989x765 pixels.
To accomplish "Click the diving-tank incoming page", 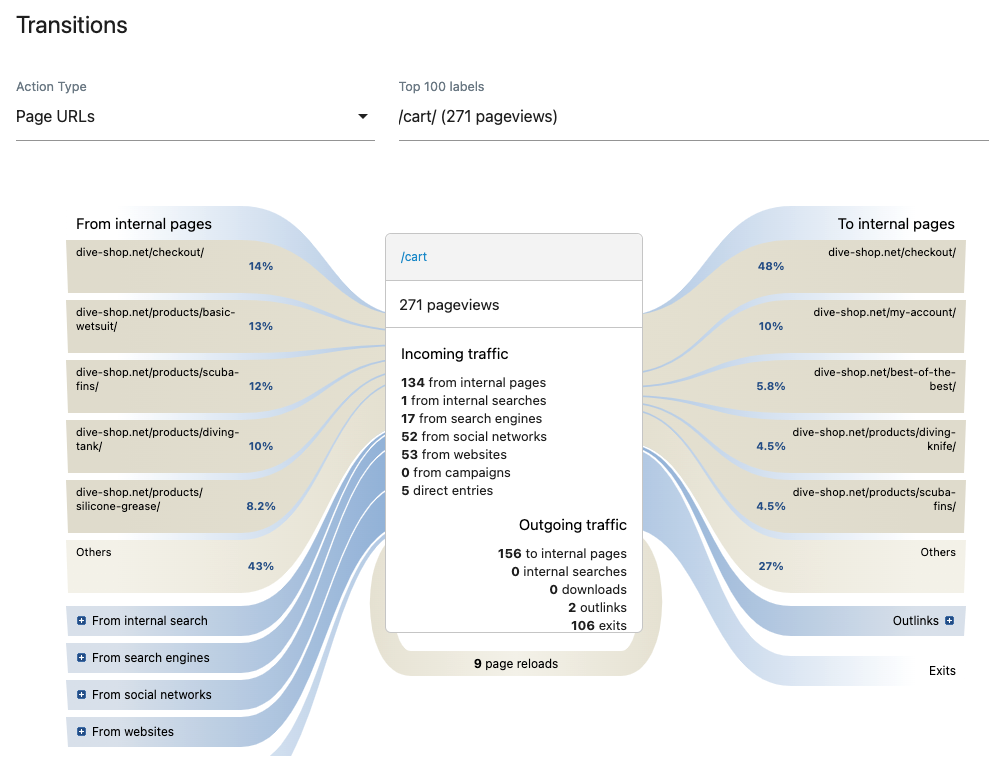I will tap(170, 446).
